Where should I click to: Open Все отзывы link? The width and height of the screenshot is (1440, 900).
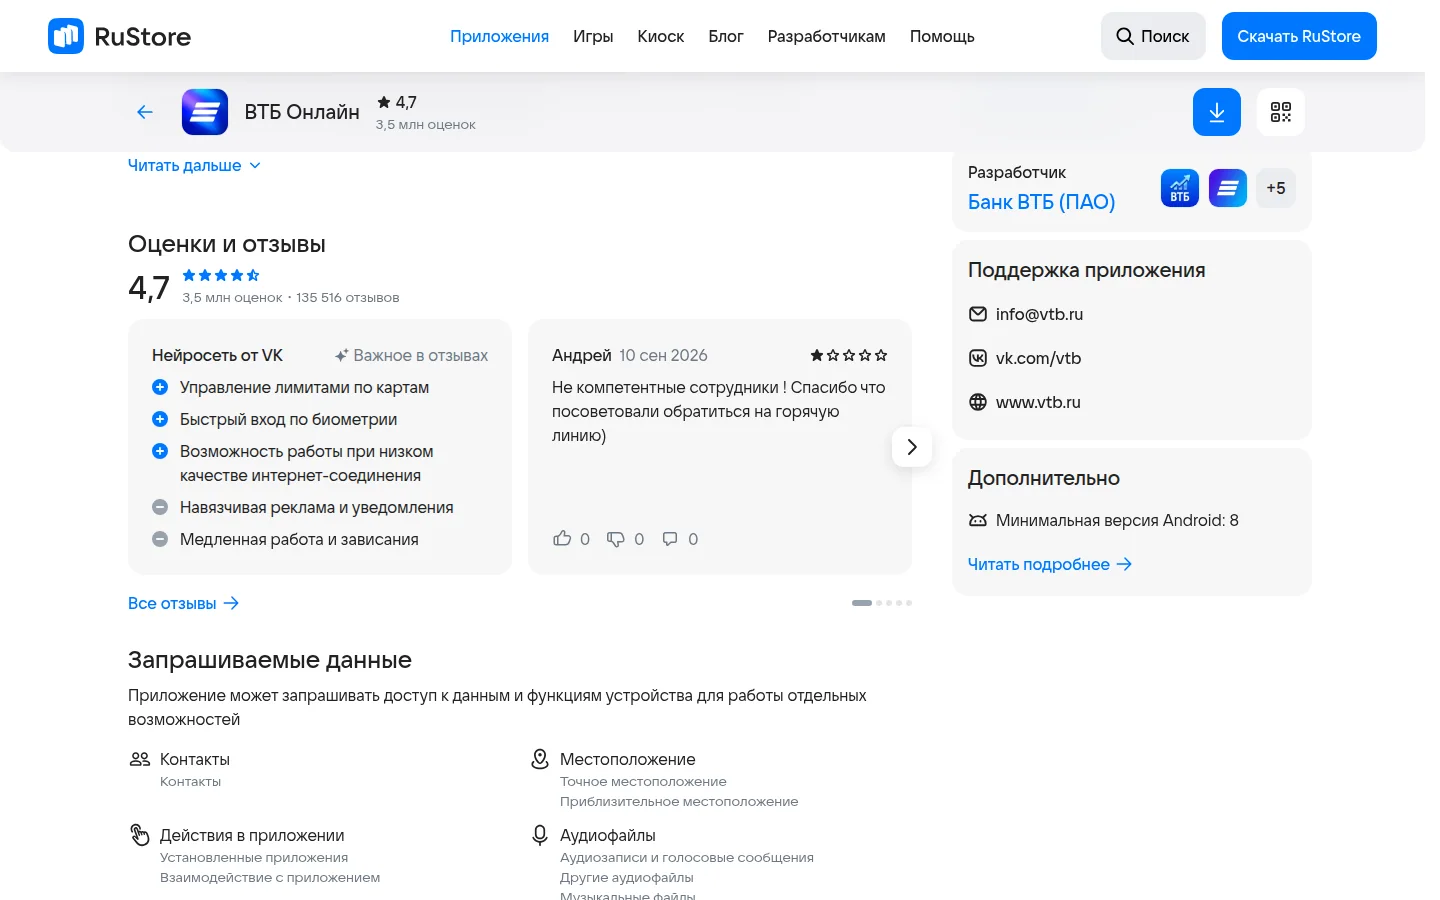[183, 603]
